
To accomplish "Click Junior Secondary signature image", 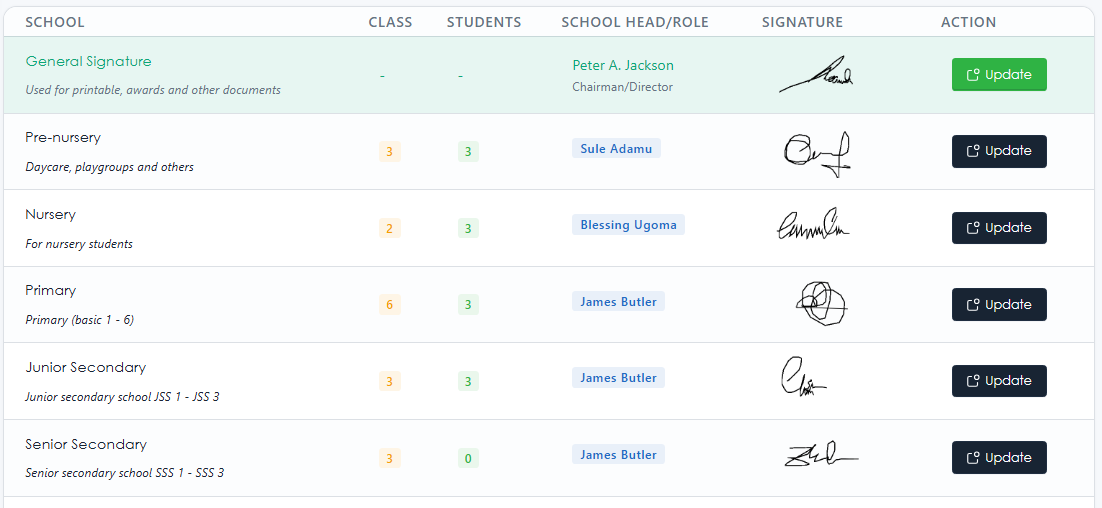I will 803,378.
